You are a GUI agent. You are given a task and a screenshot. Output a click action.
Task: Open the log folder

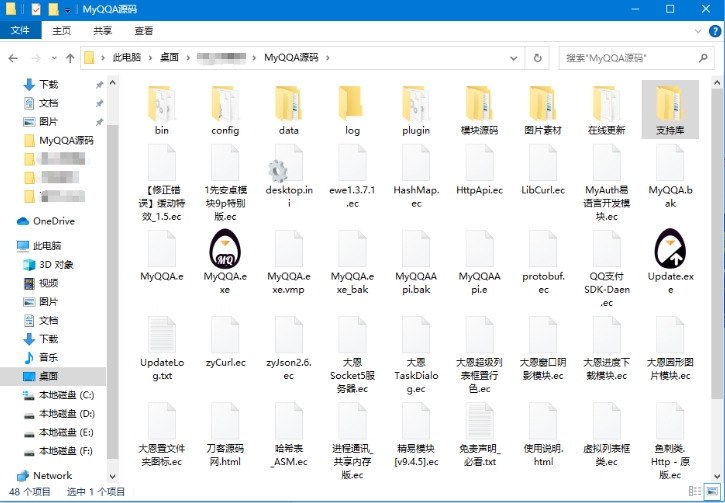pyautogui.click(x=352, y=109)
